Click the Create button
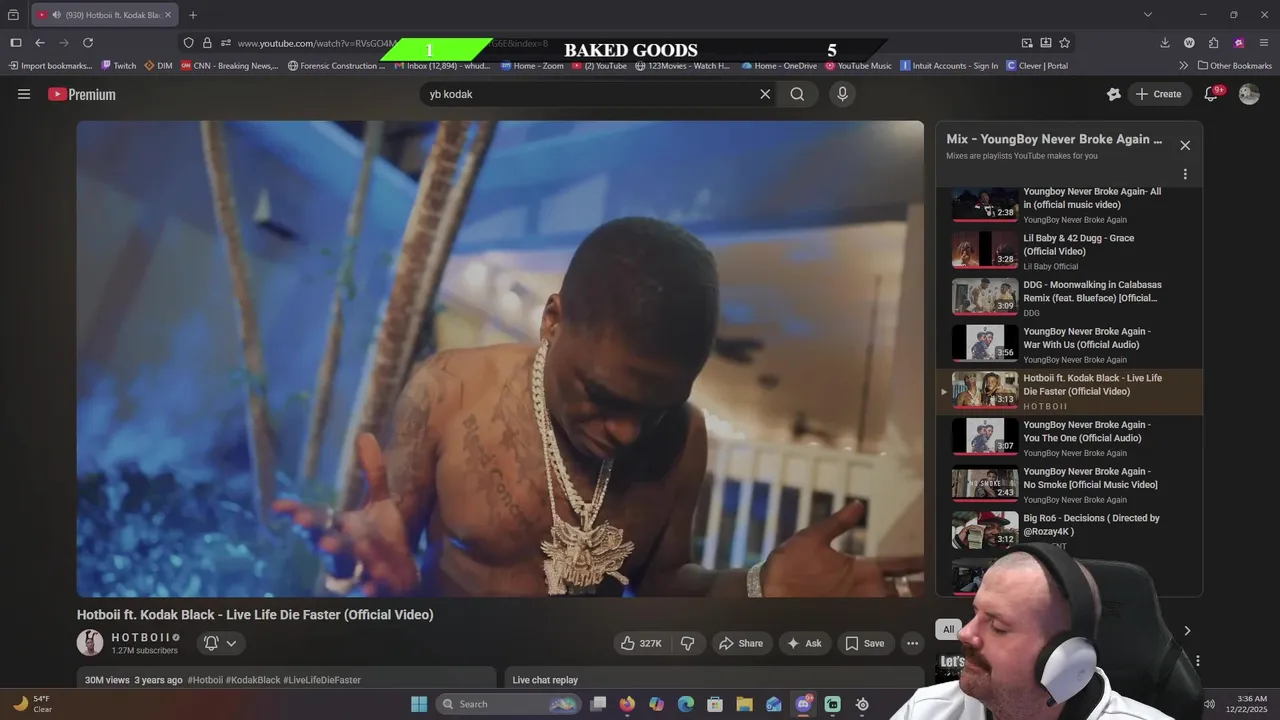 point(1158,94)
